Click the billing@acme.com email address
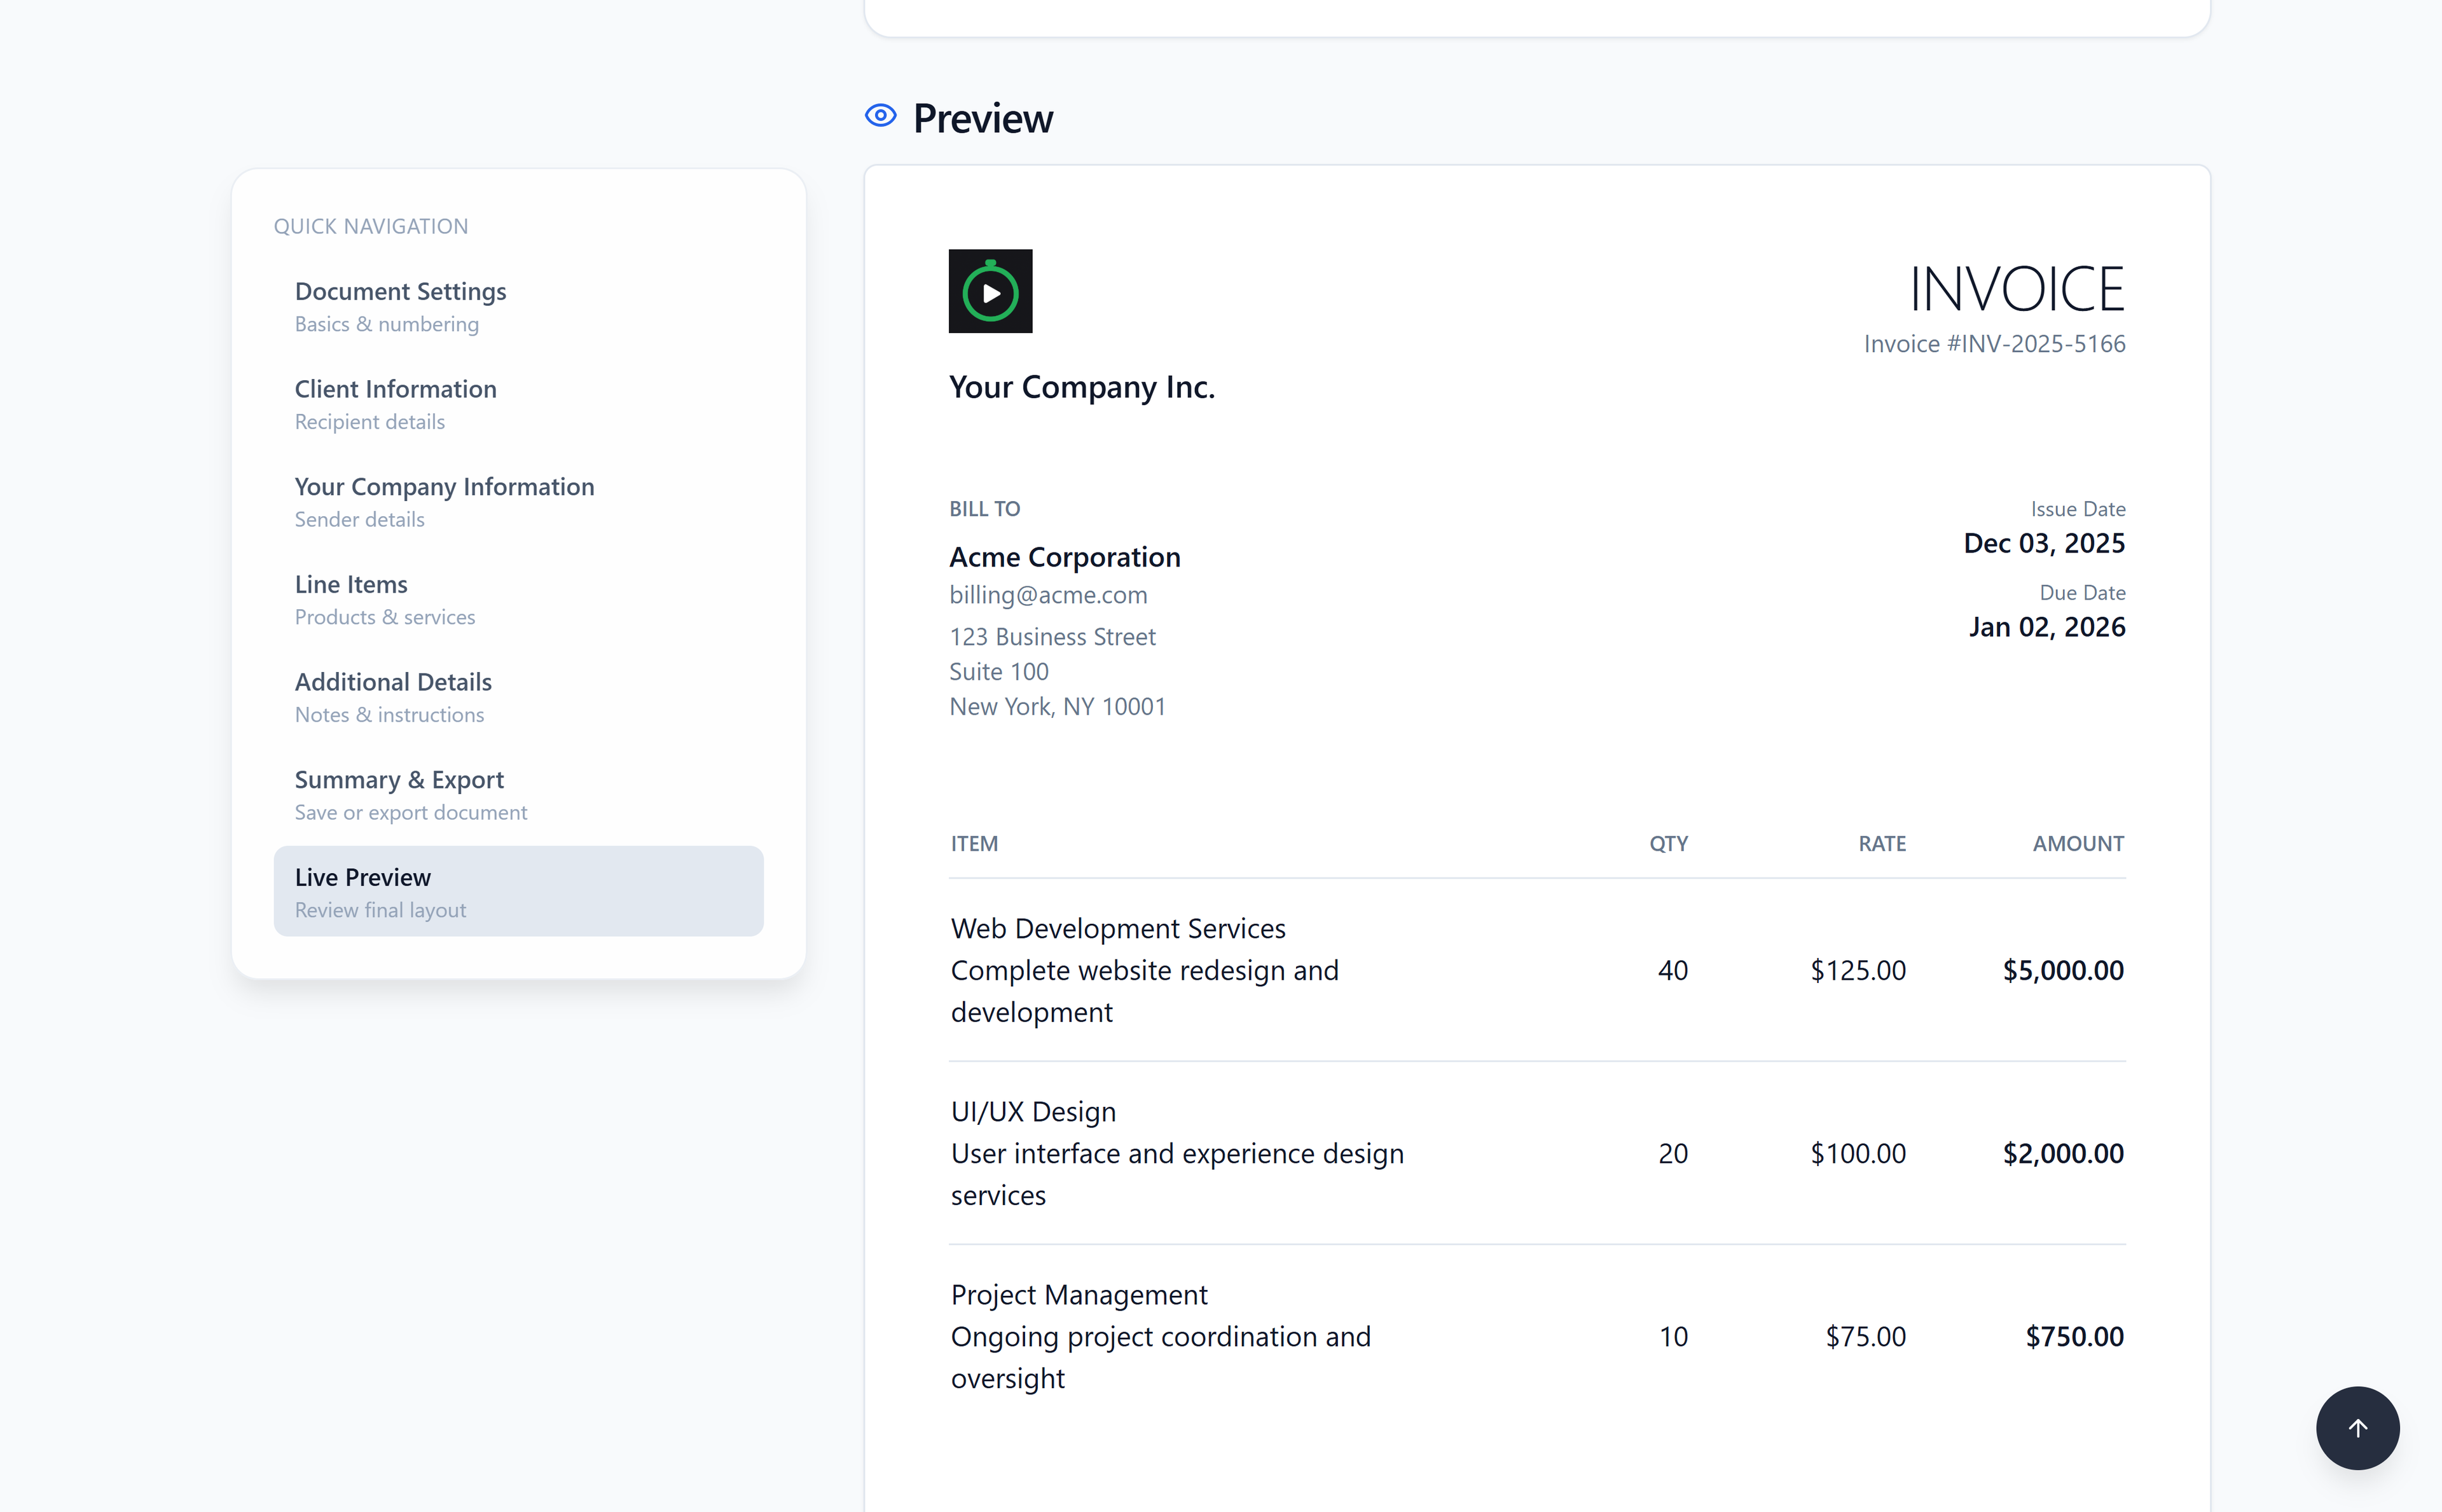Screen dimensions: 2442x1512 [x=1048, y=594]
